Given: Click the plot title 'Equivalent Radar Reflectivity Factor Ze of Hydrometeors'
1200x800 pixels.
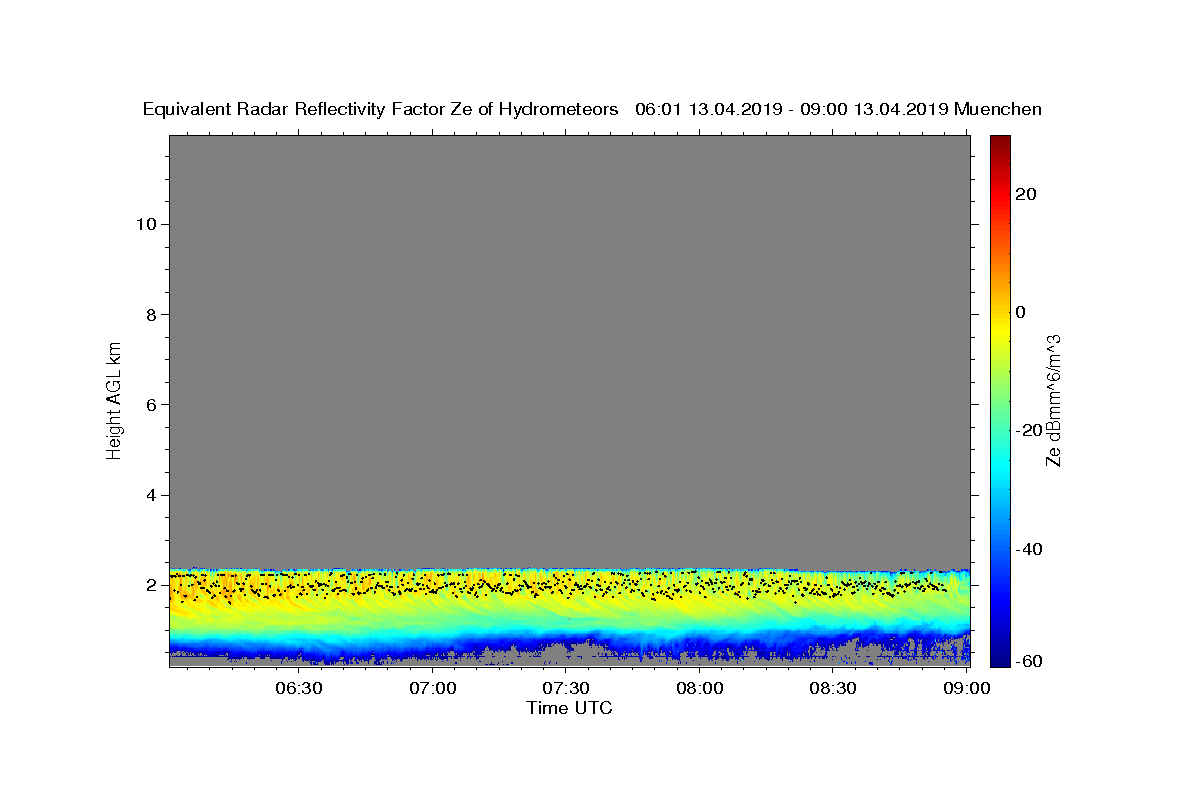Looking at the screenshot, I should click(x=380, y=110).
